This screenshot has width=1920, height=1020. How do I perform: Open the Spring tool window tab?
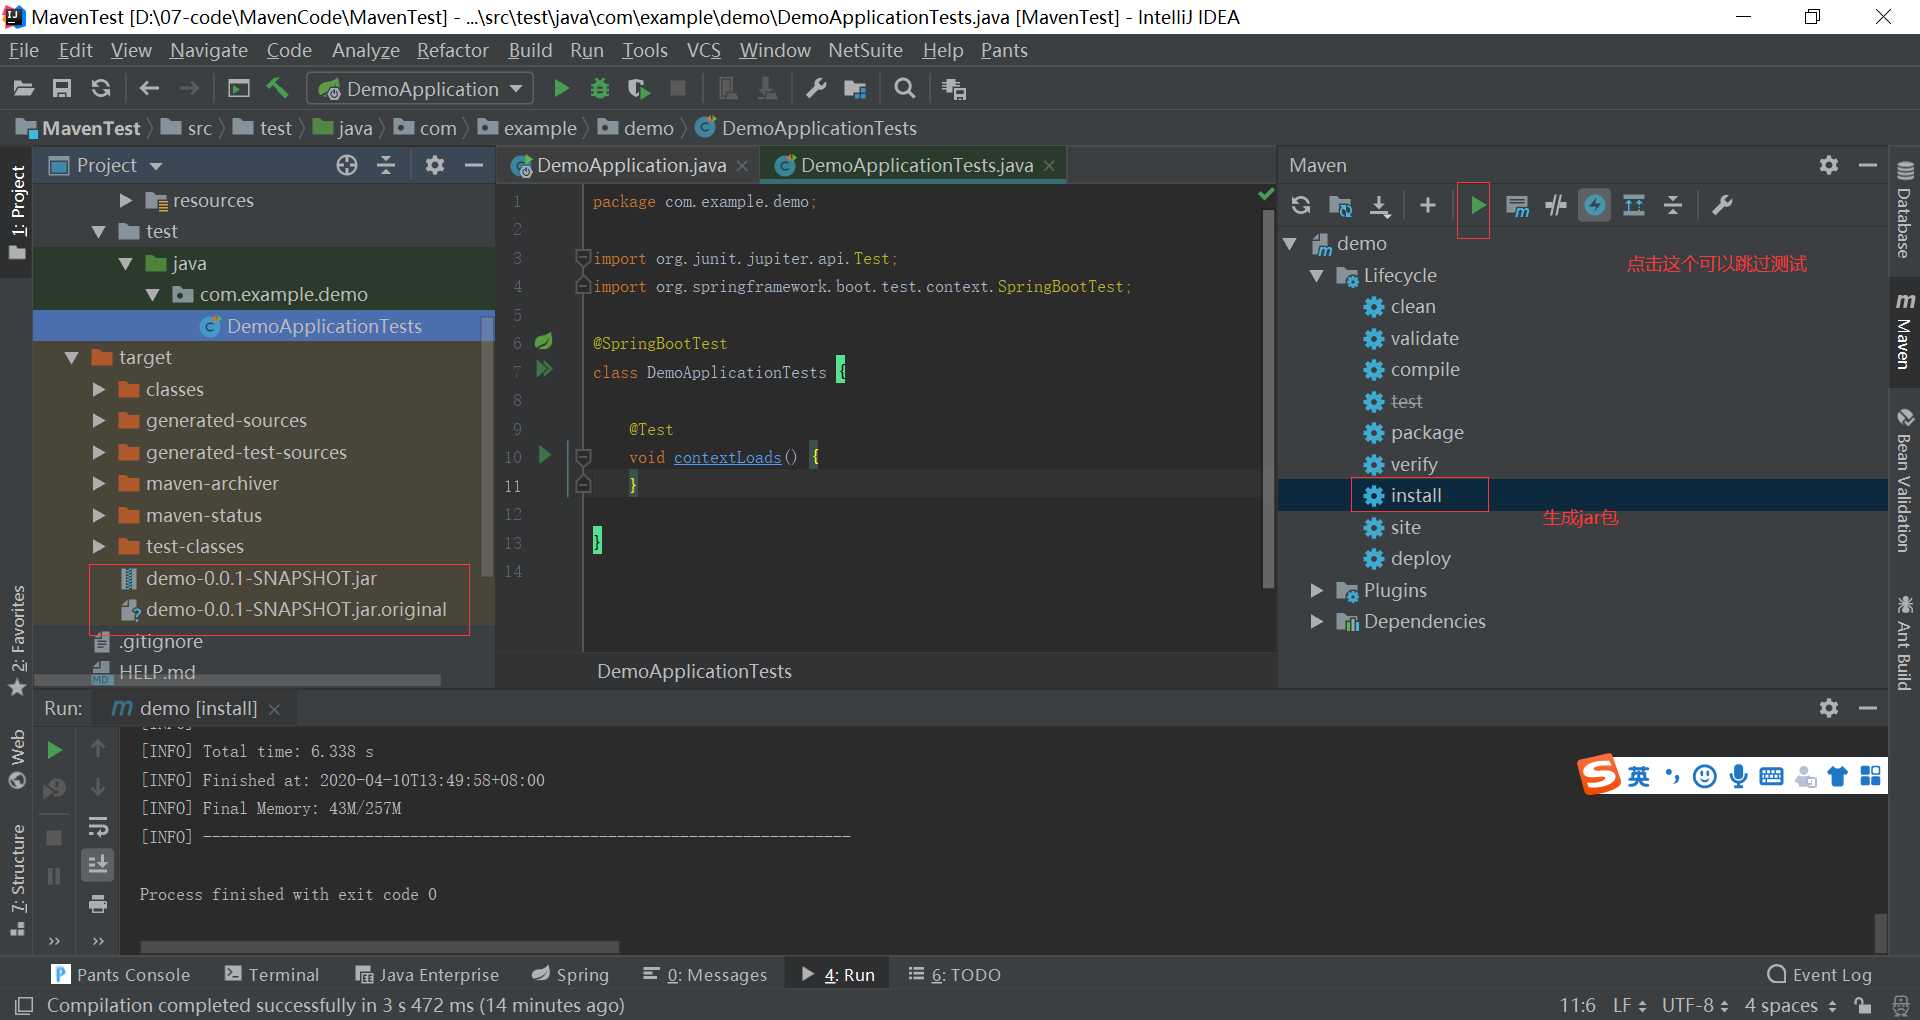570,975
